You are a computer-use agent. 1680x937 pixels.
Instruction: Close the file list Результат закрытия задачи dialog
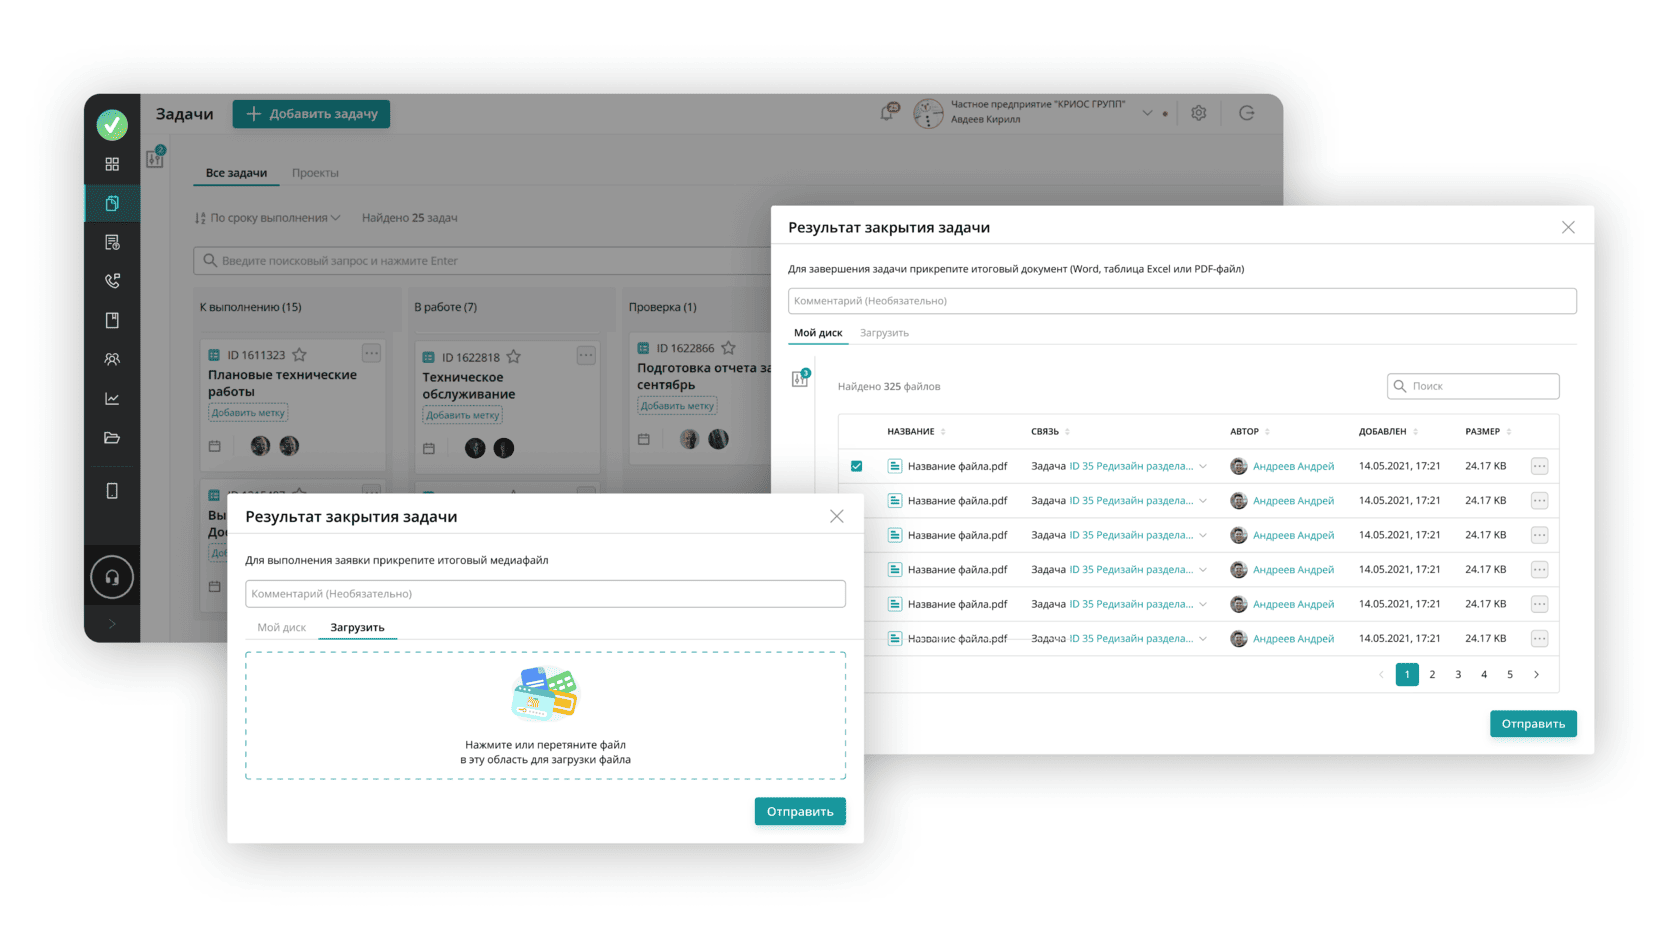coord(1568,228)
